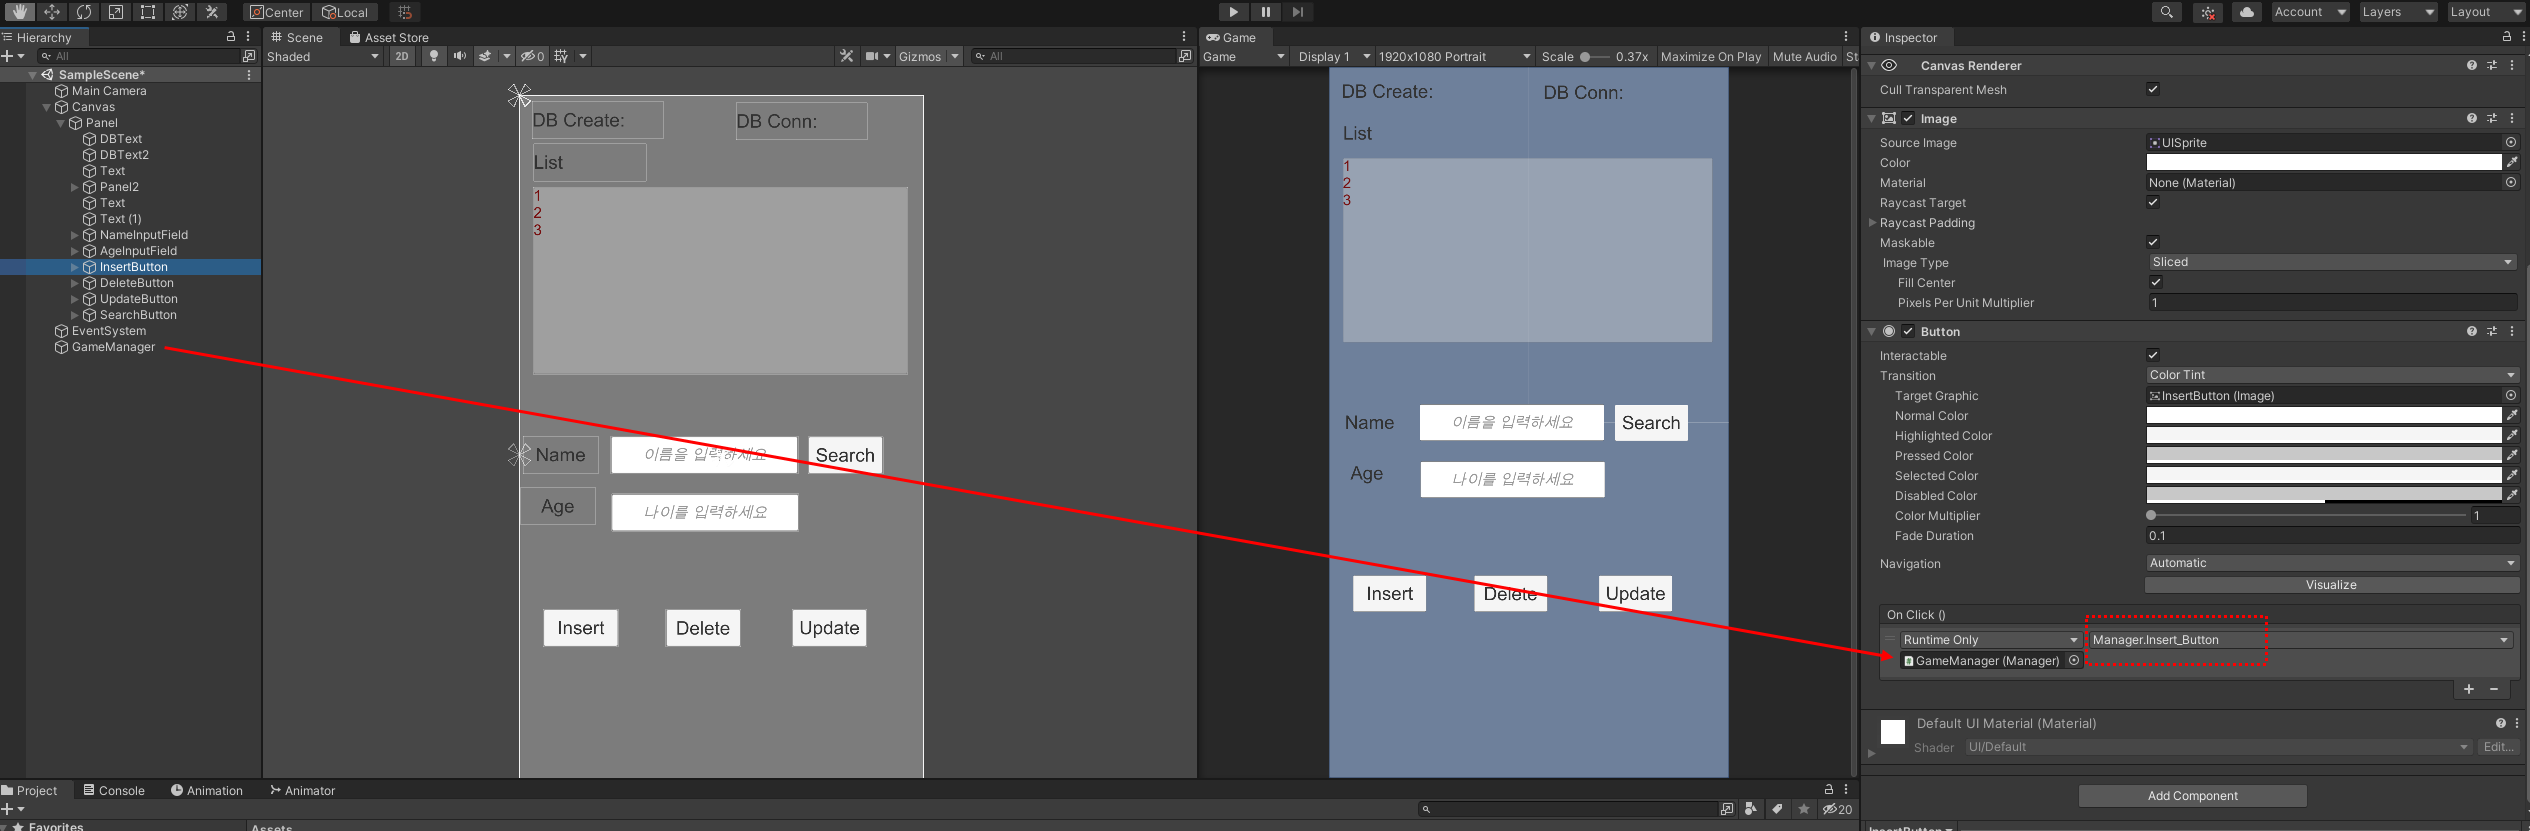Open the Display 1 dropdown
Viewport: 2530px width, 831px height.
1333,56
